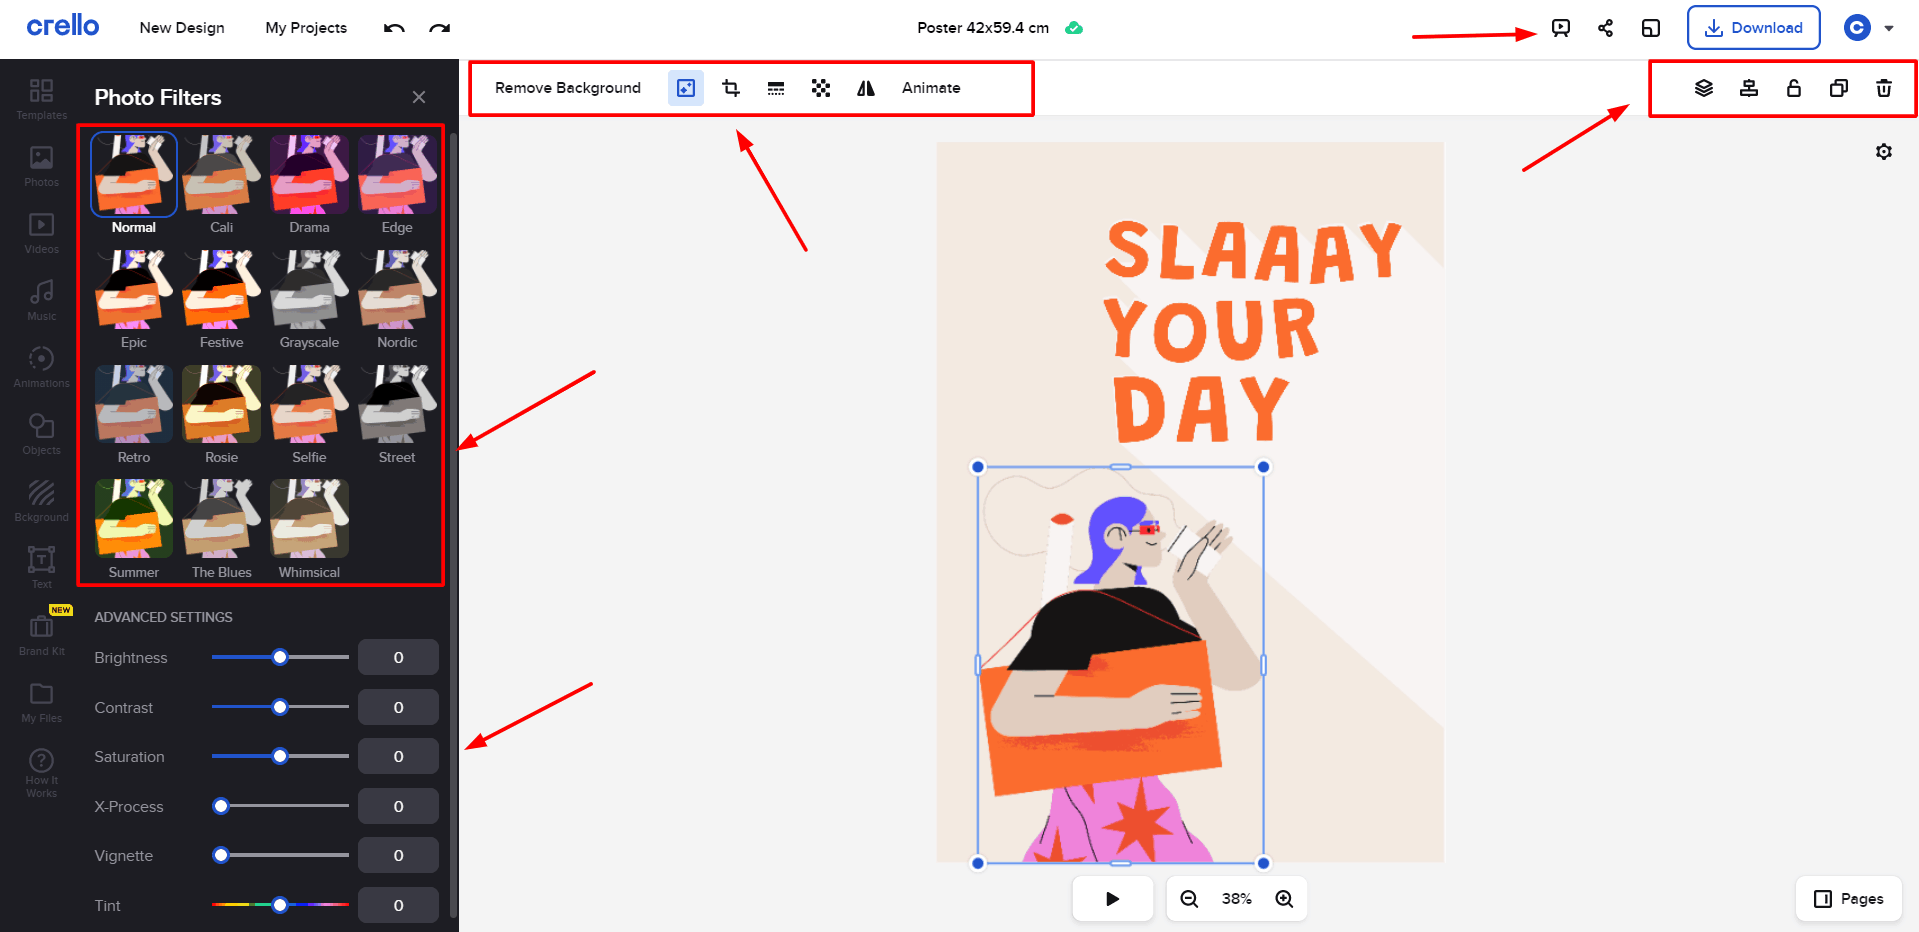Viewport: 1919px width, 932px height.
Task: Click the crop tool icon
Action: pos(731,88)
